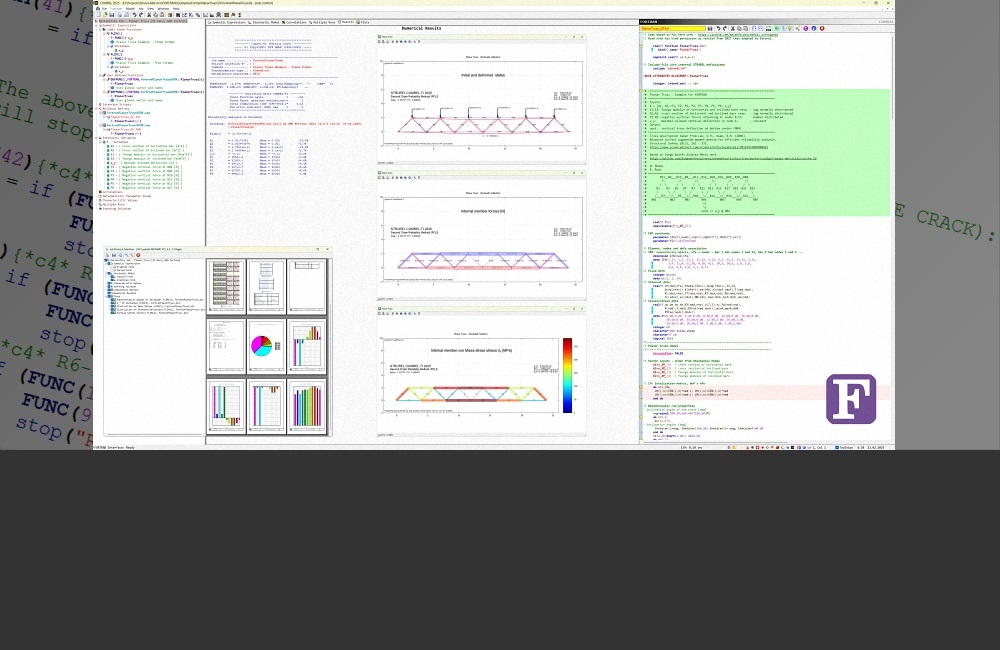Click the red stop icon in FORTRAN editor

pos(822,29)
